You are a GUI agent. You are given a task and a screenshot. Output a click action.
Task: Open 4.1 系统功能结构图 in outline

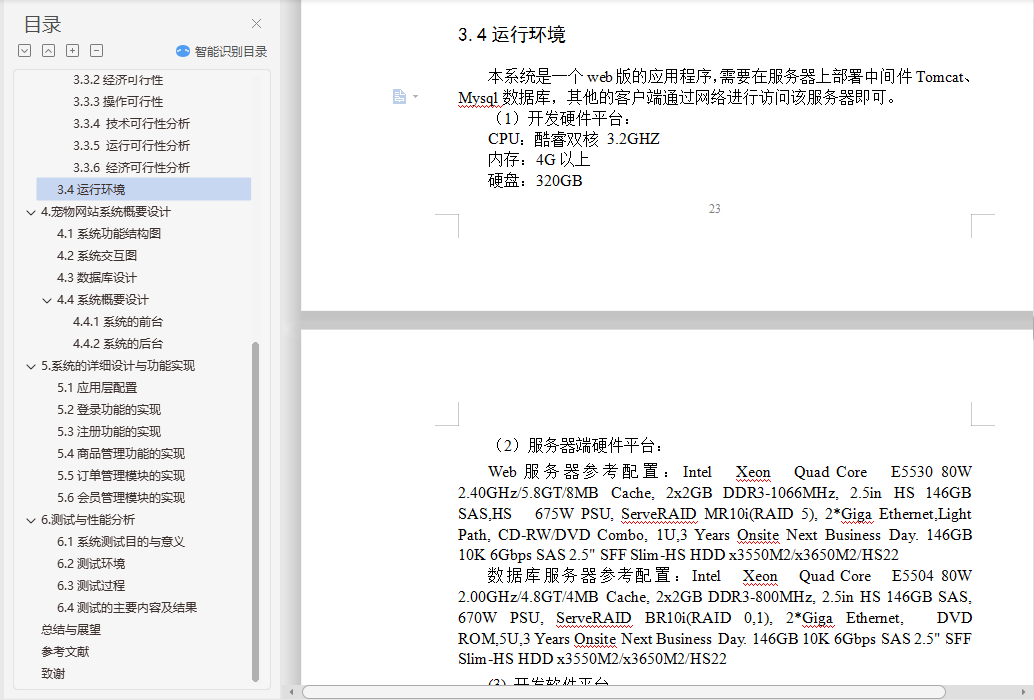(x=109, y=233)
